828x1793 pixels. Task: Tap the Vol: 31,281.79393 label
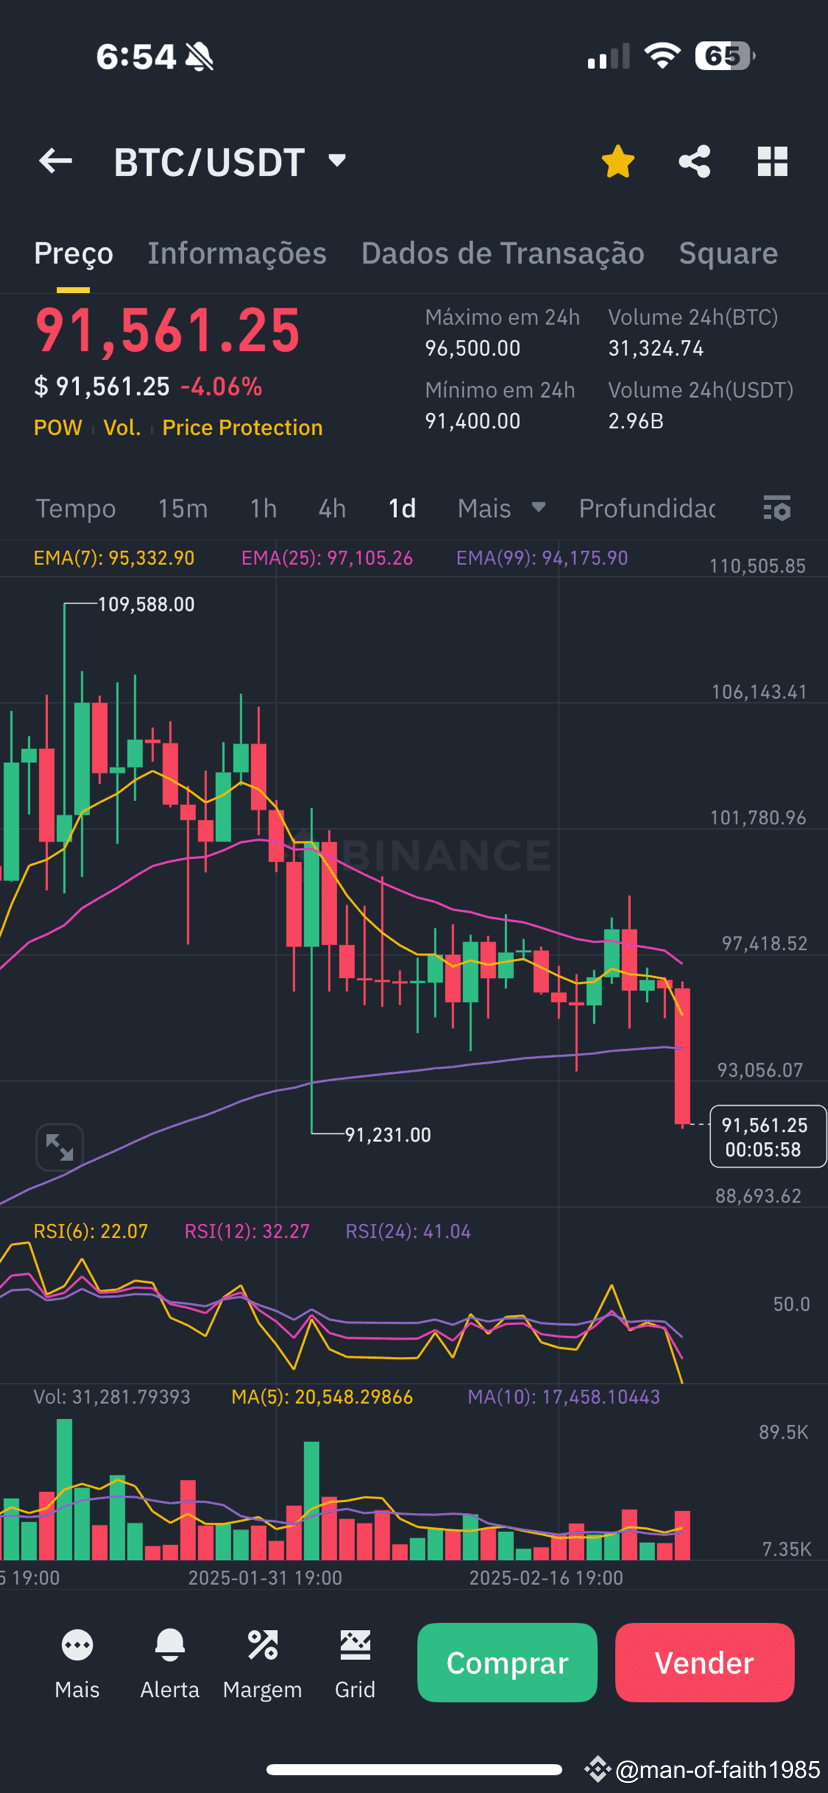(112, 1397)
